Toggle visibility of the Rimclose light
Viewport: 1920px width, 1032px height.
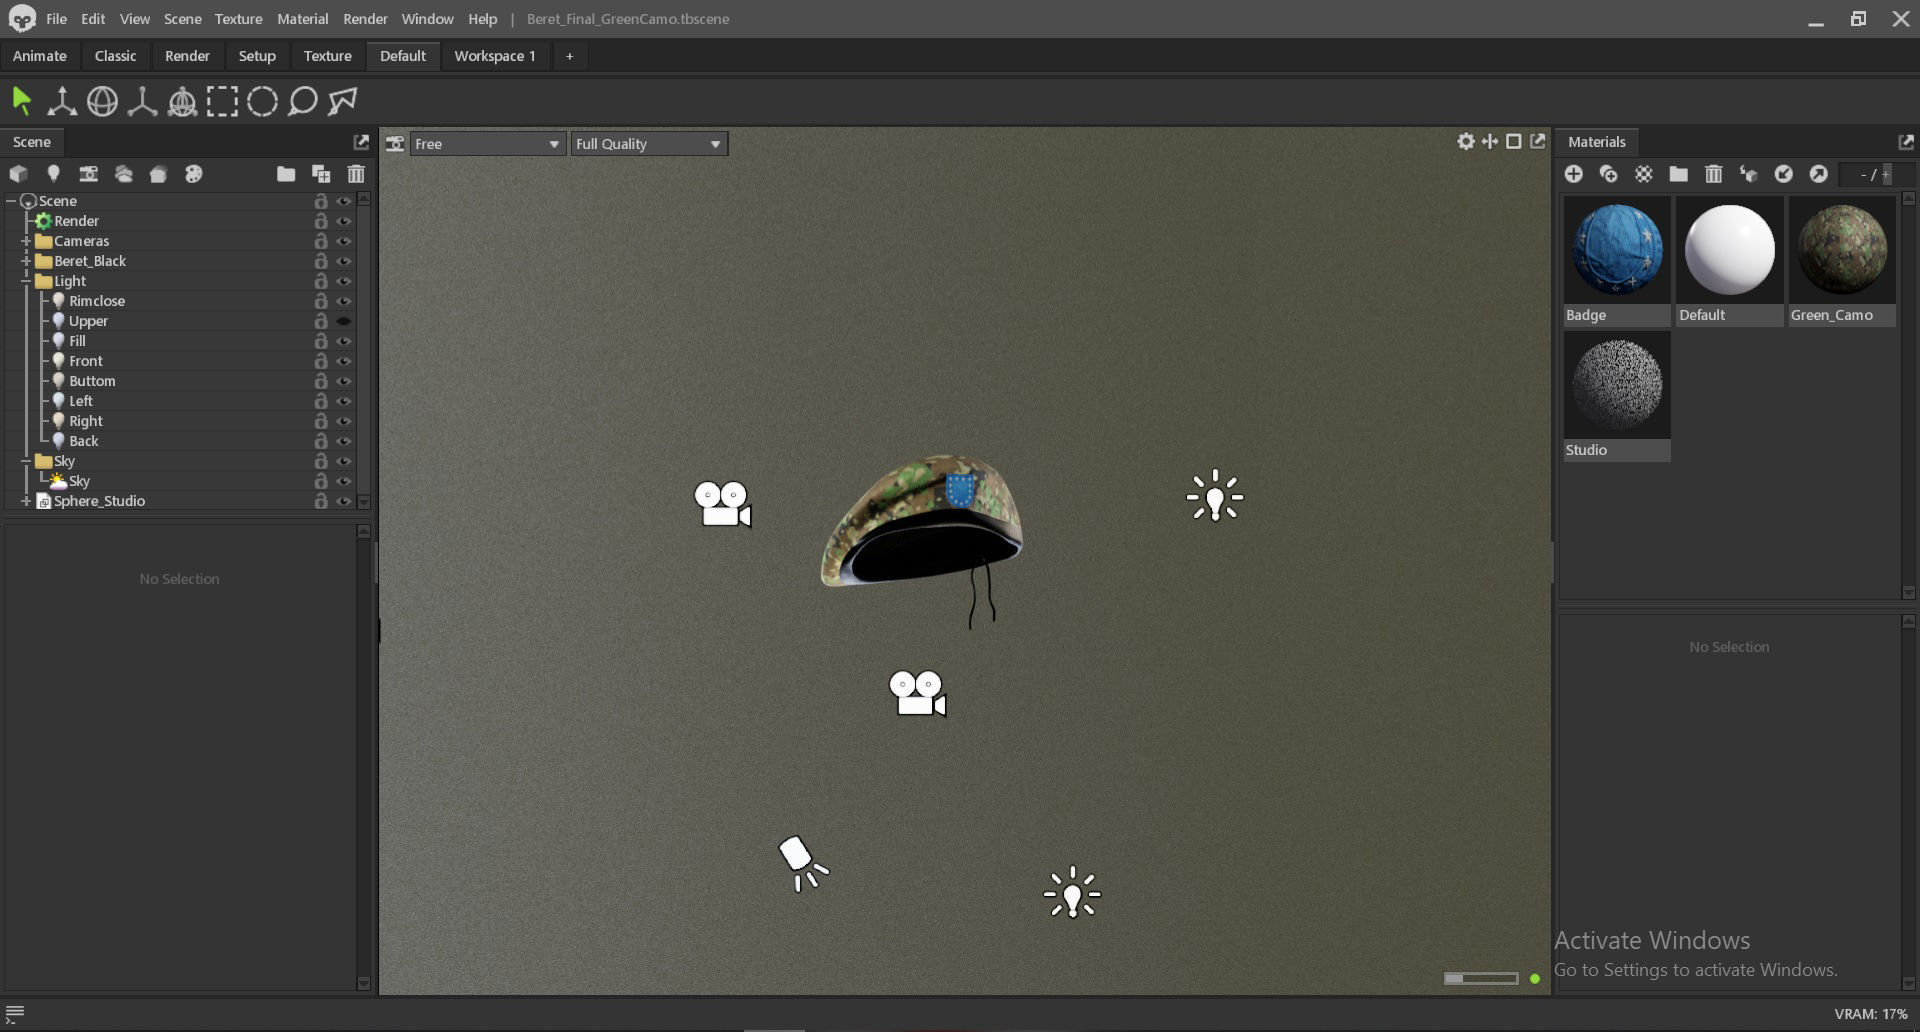344,301
